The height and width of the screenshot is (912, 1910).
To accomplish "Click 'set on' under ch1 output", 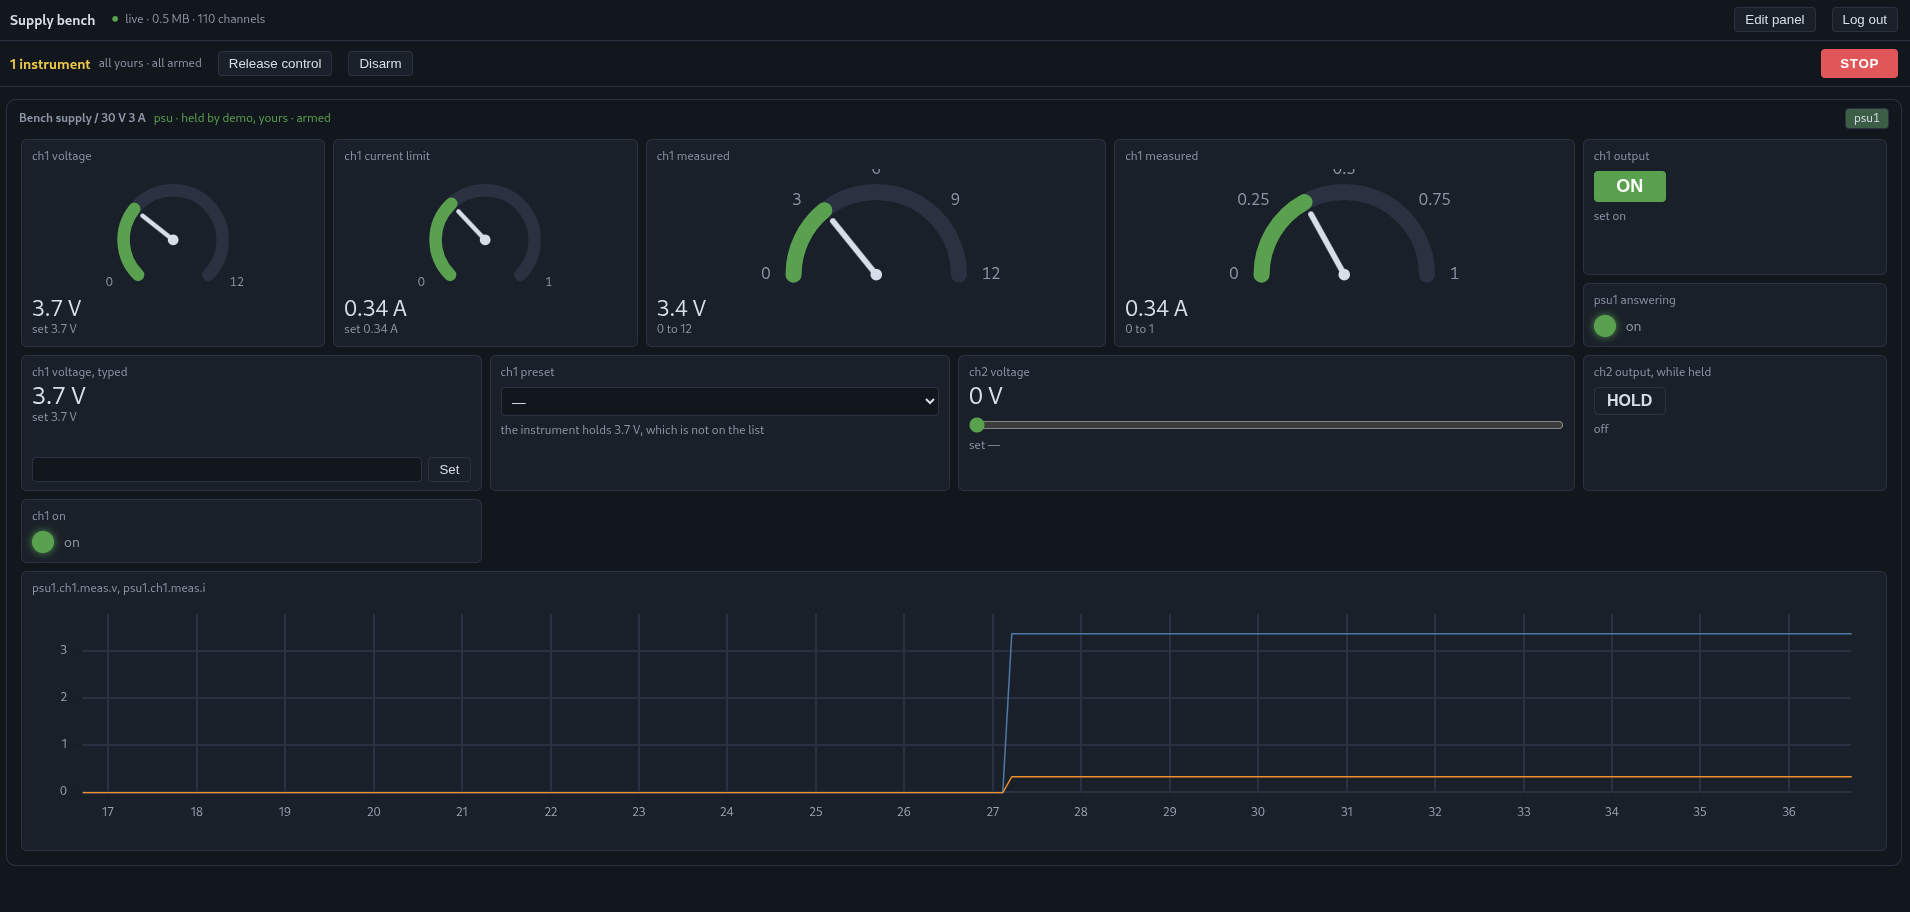I will (x=1609, y=216).
